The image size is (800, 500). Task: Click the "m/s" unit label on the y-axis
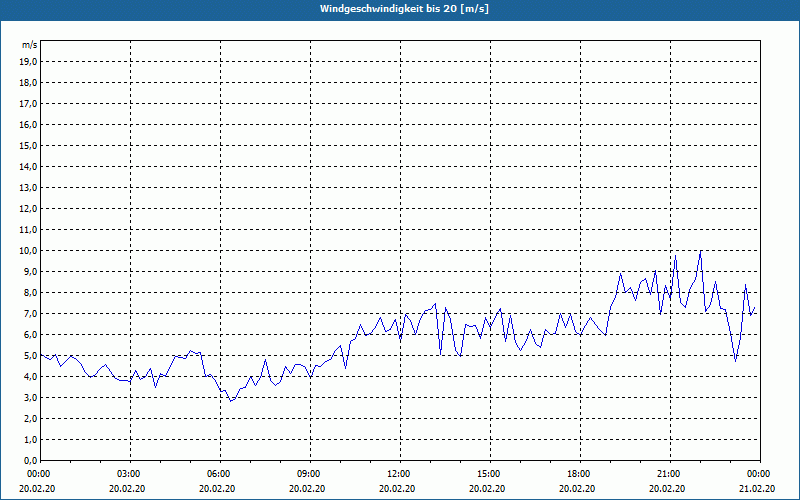click(x=30, y=45)
